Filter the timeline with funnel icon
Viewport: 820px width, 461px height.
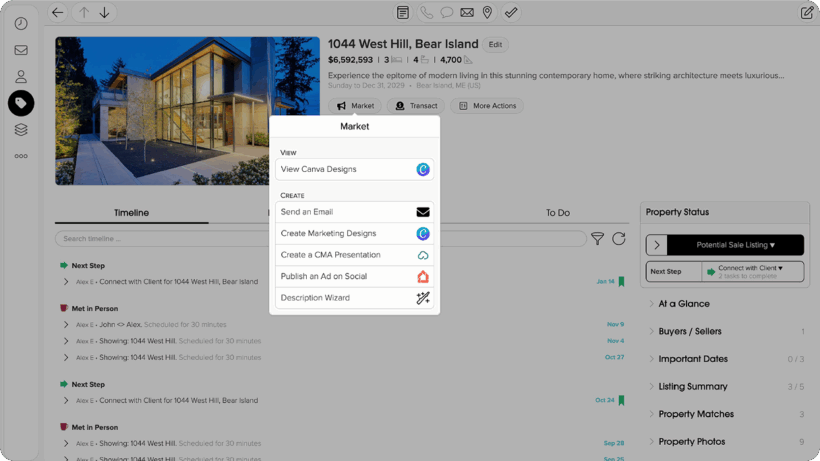tap(597, 239)
